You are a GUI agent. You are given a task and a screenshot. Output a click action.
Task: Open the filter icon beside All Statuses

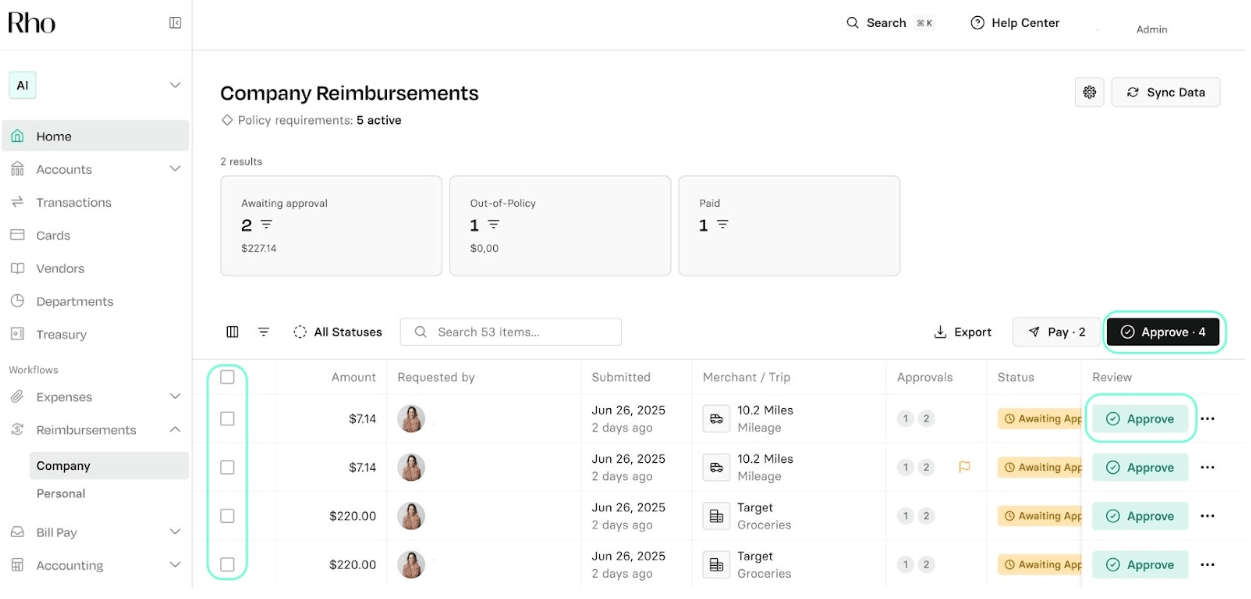tap(264, 332)
